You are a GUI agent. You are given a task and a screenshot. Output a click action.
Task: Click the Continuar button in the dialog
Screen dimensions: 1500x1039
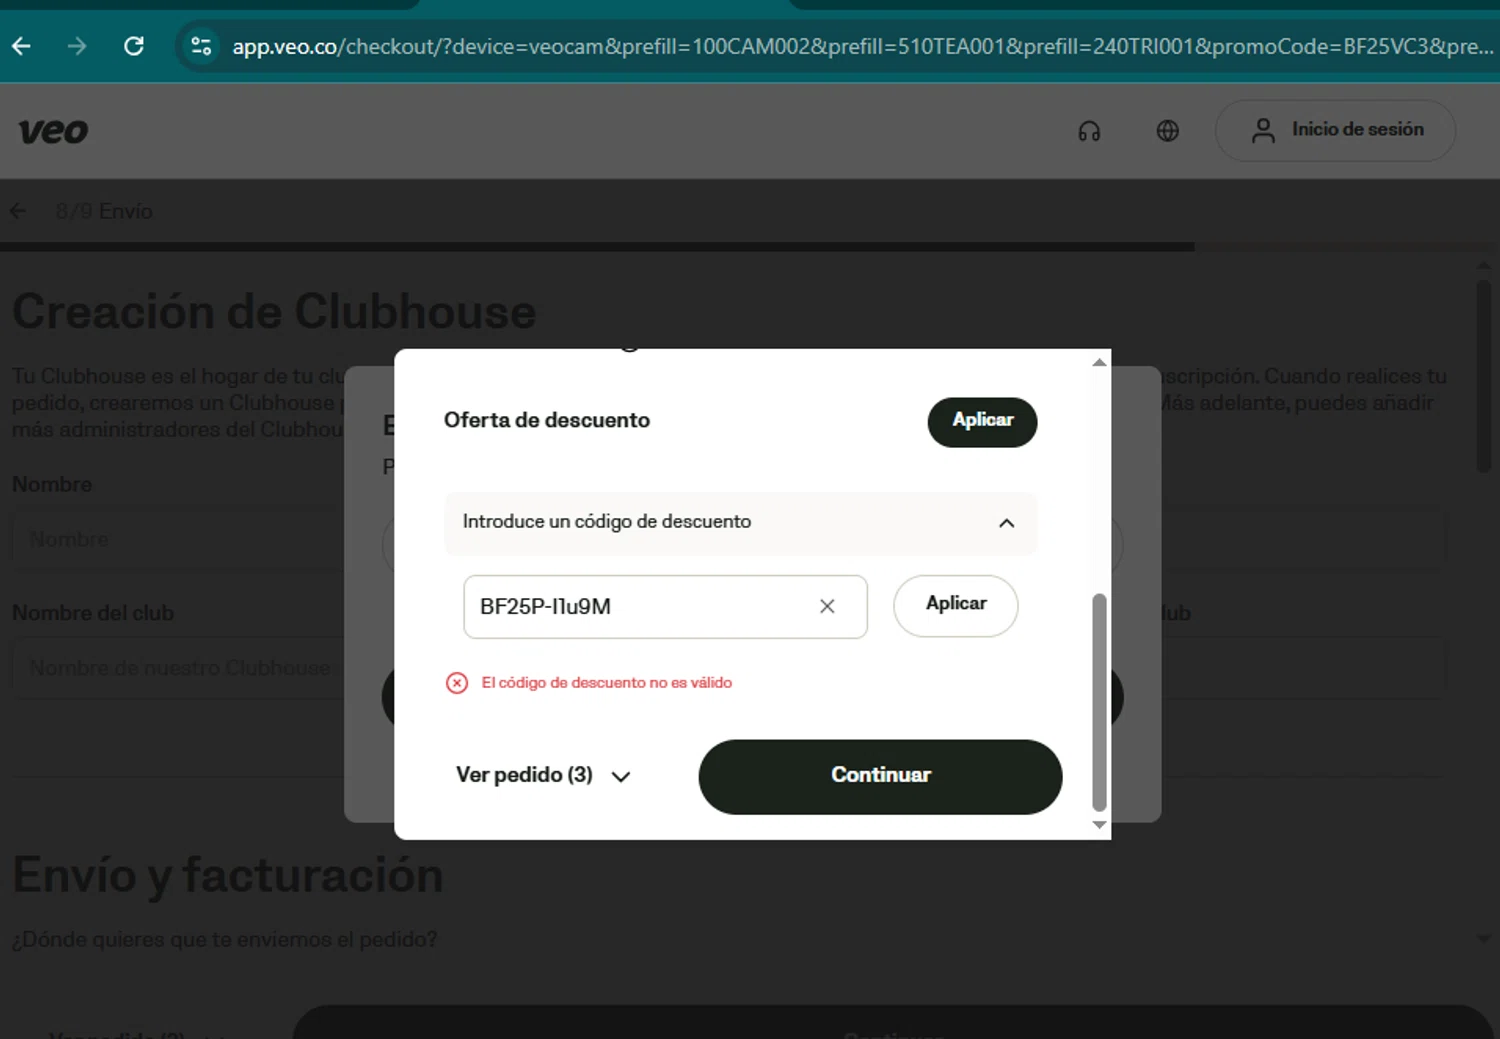[880, 776]
